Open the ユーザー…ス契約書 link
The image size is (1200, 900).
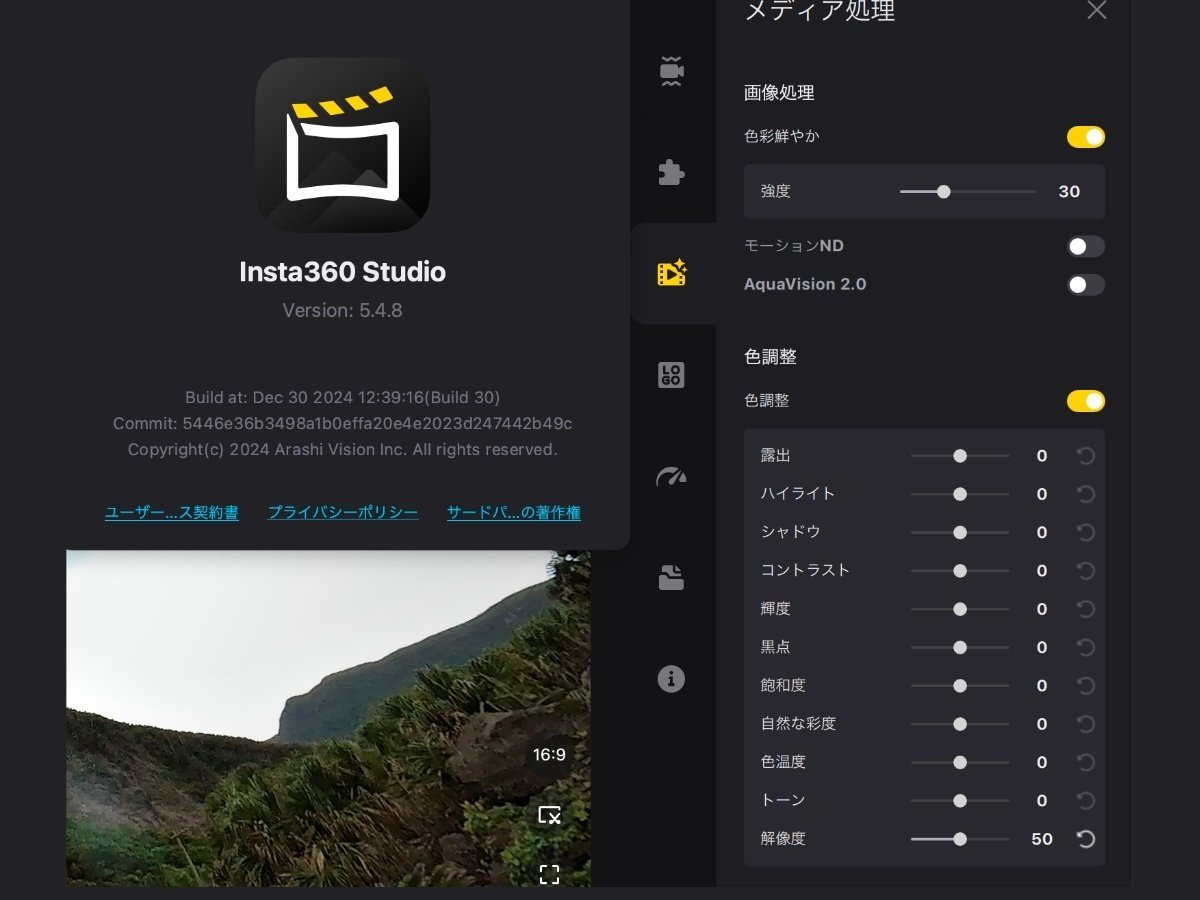click(x=172, y=513)
